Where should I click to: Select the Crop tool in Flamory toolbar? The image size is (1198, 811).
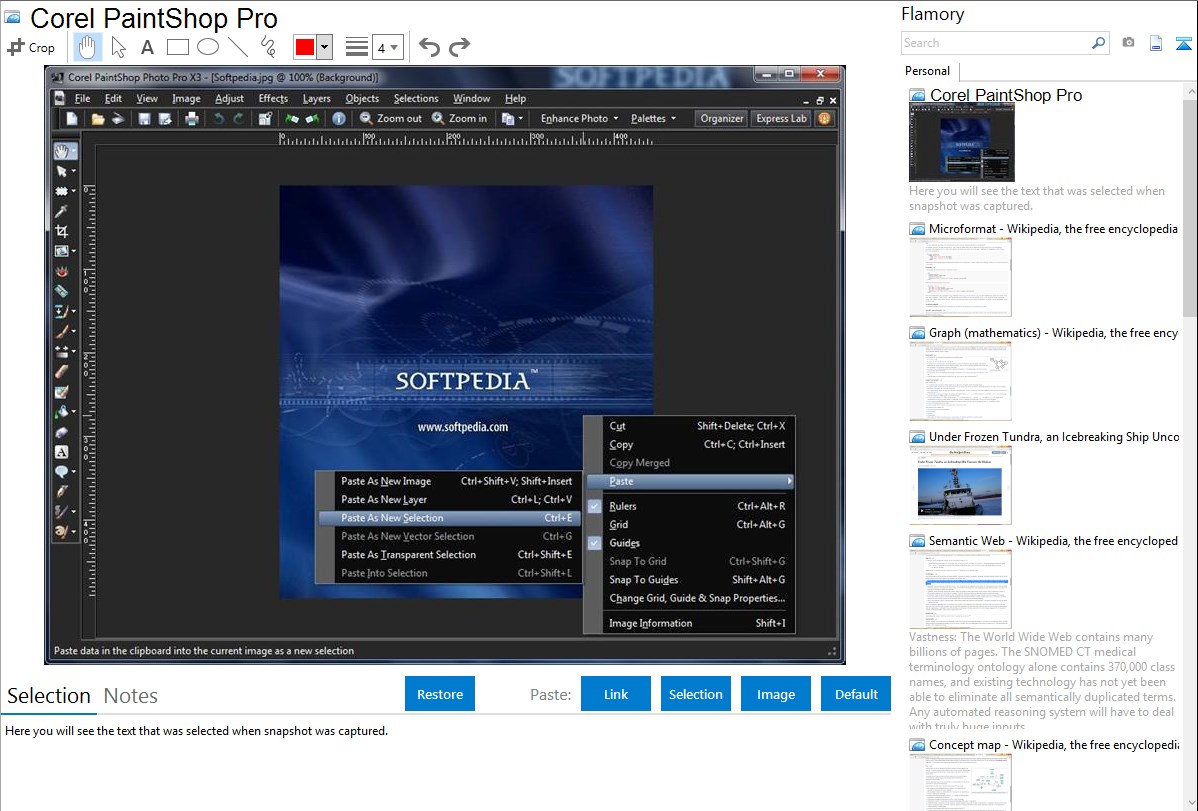pyautogui.click(x=31, y=47)
